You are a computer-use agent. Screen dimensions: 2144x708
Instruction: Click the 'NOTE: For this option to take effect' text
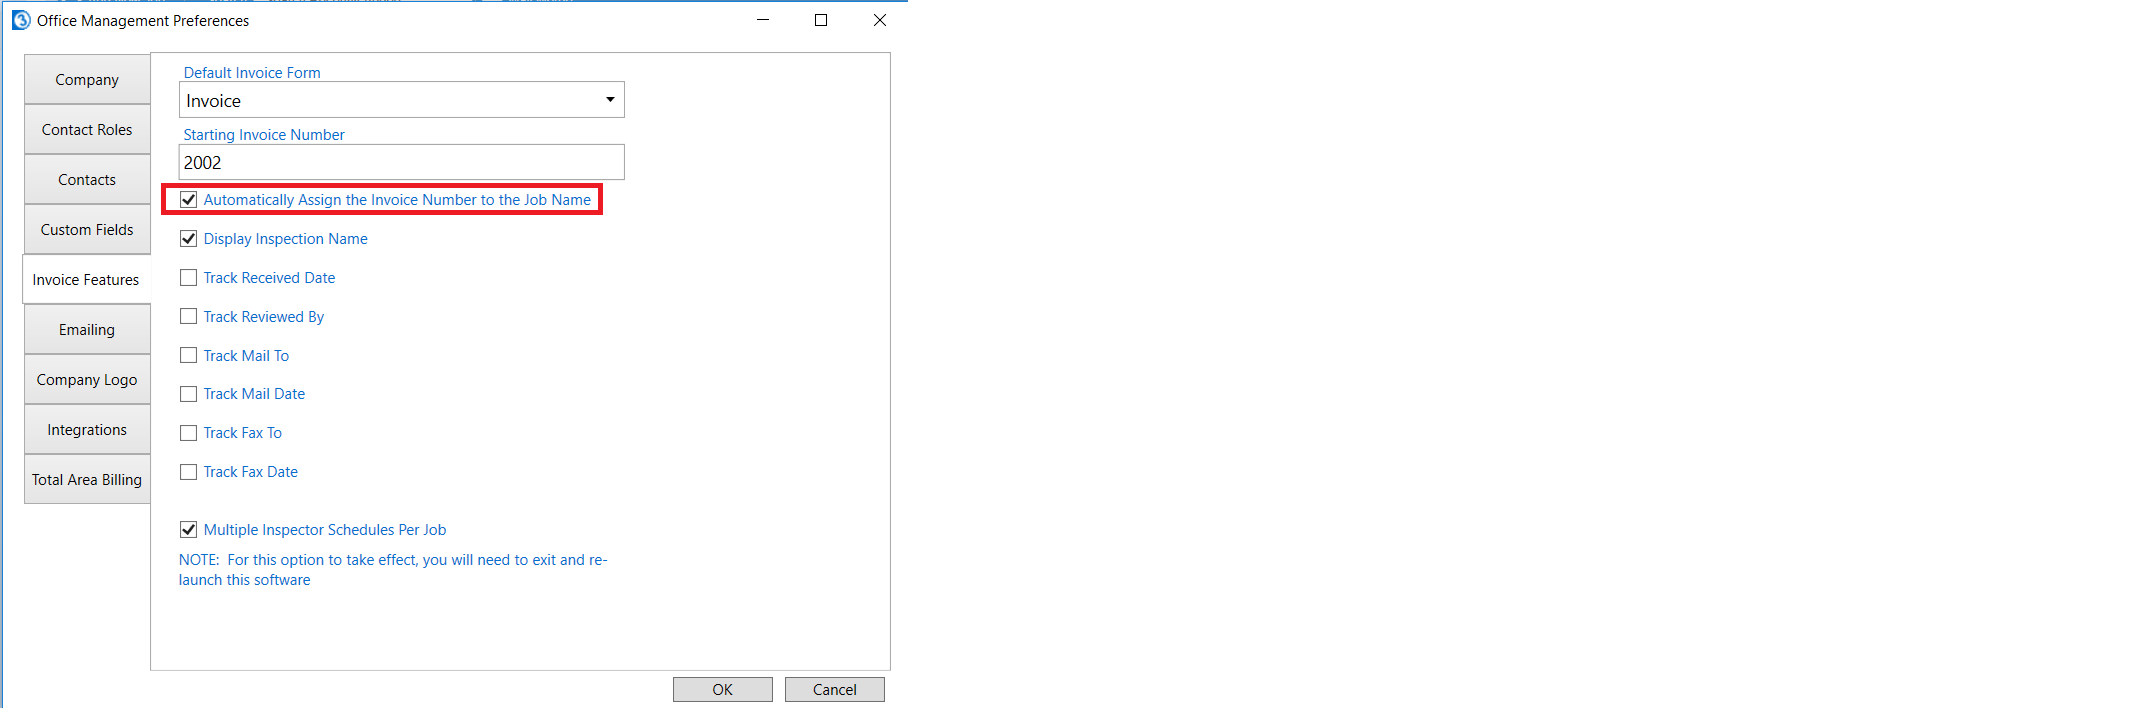[393, 570]
